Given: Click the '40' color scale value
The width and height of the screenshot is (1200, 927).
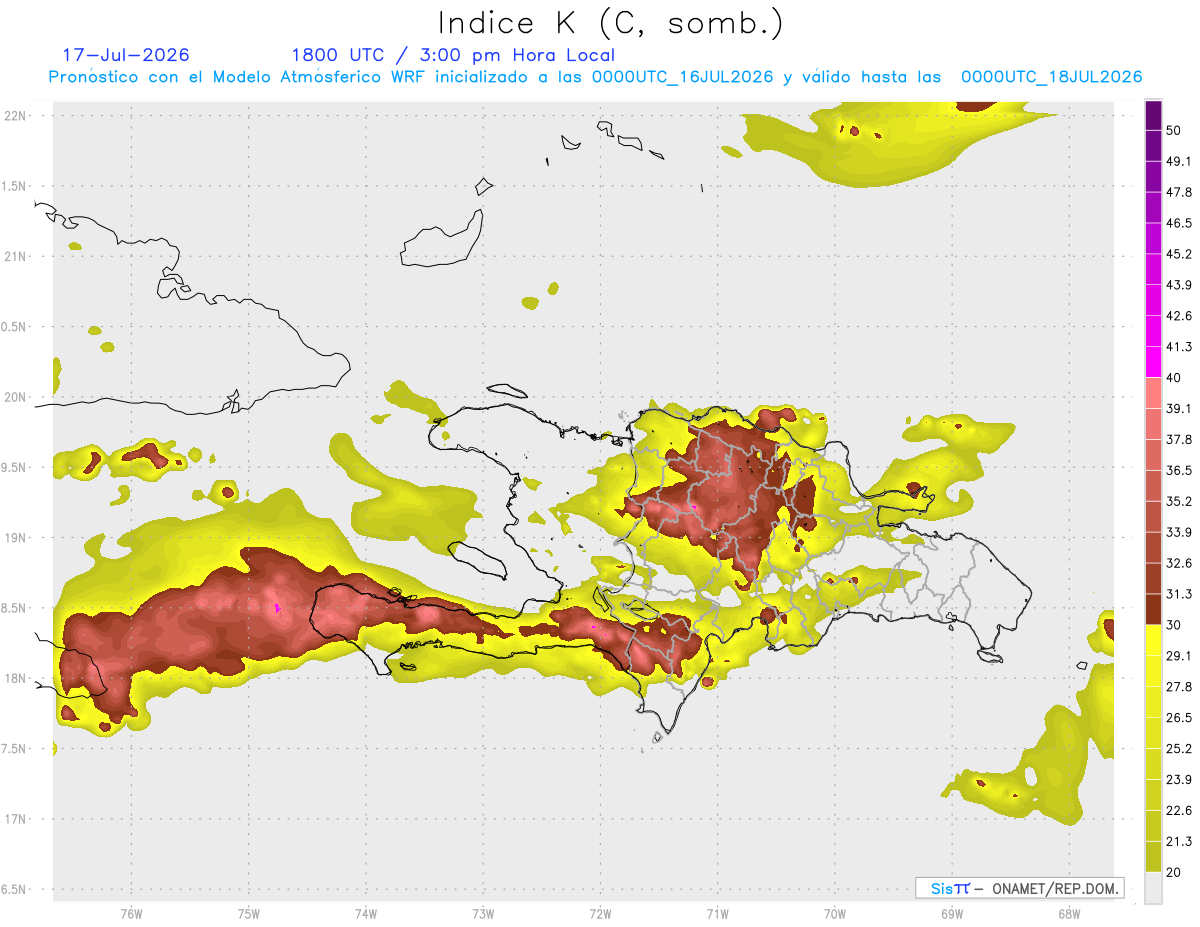Looking at the screenshot, I should 1175,378.
